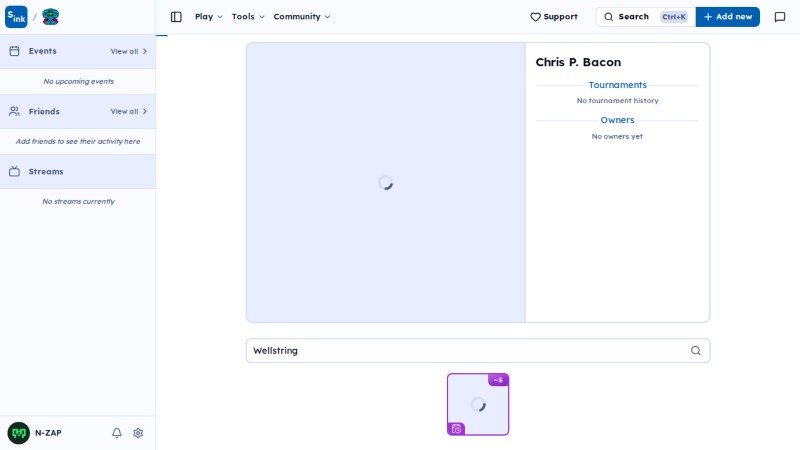Click the Support heart icon
800x450 pixels.
coord(535,17)
